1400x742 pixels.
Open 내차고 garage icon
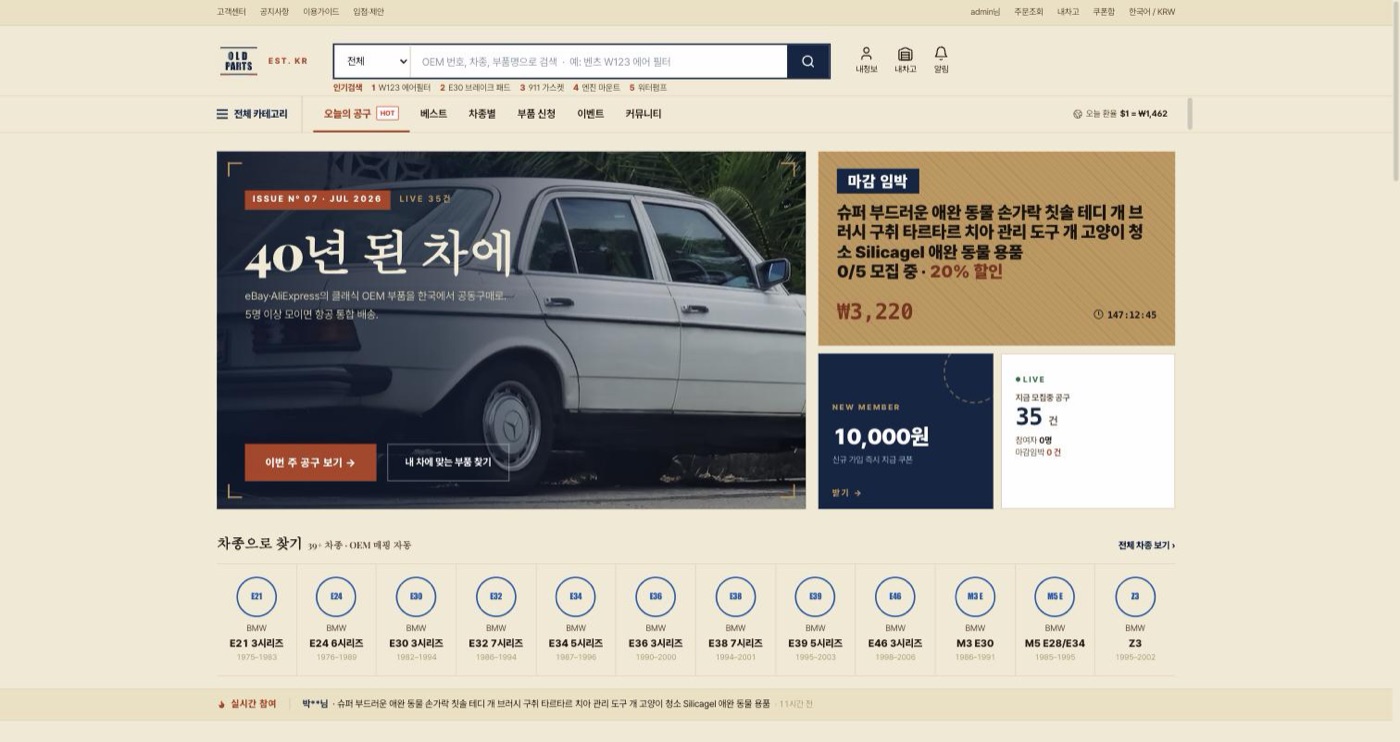tap(905, 60)
